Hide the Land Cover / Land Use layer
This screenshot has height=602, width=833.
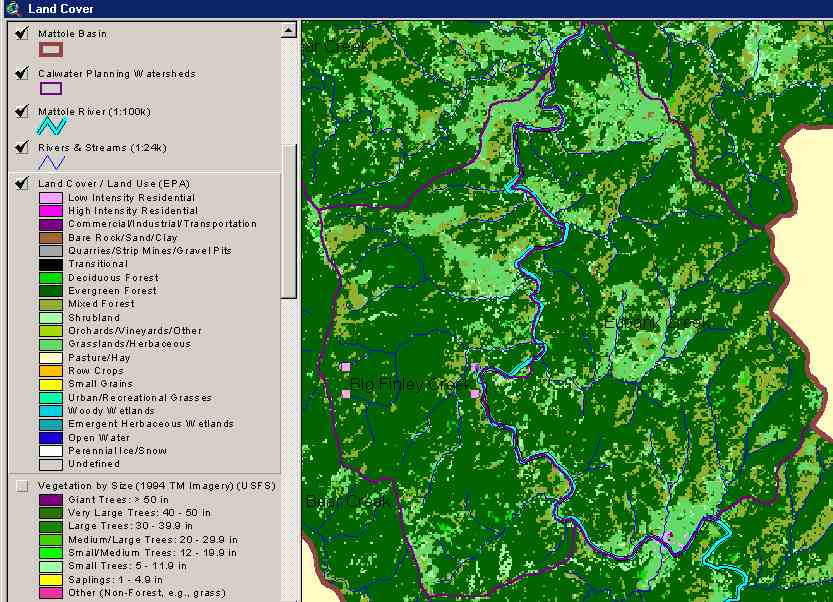[21, 184]
